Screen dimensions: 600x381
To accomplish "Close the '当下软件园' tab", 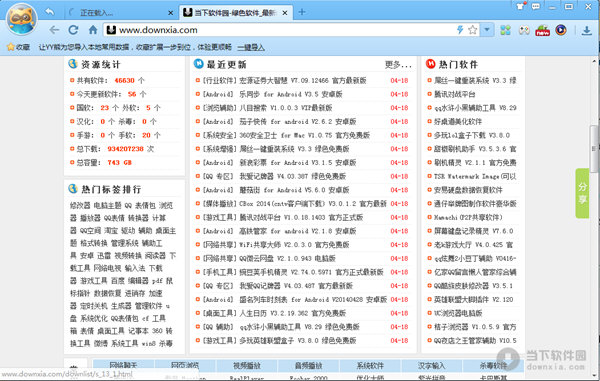I will point(285,13).
